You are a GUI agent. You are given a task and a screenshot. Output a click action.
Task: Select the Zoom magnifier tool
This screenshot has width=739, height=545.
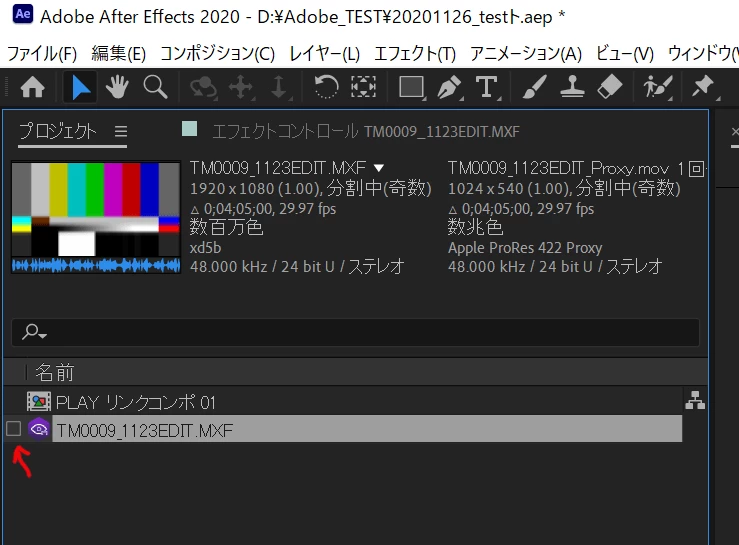[156, 87]
